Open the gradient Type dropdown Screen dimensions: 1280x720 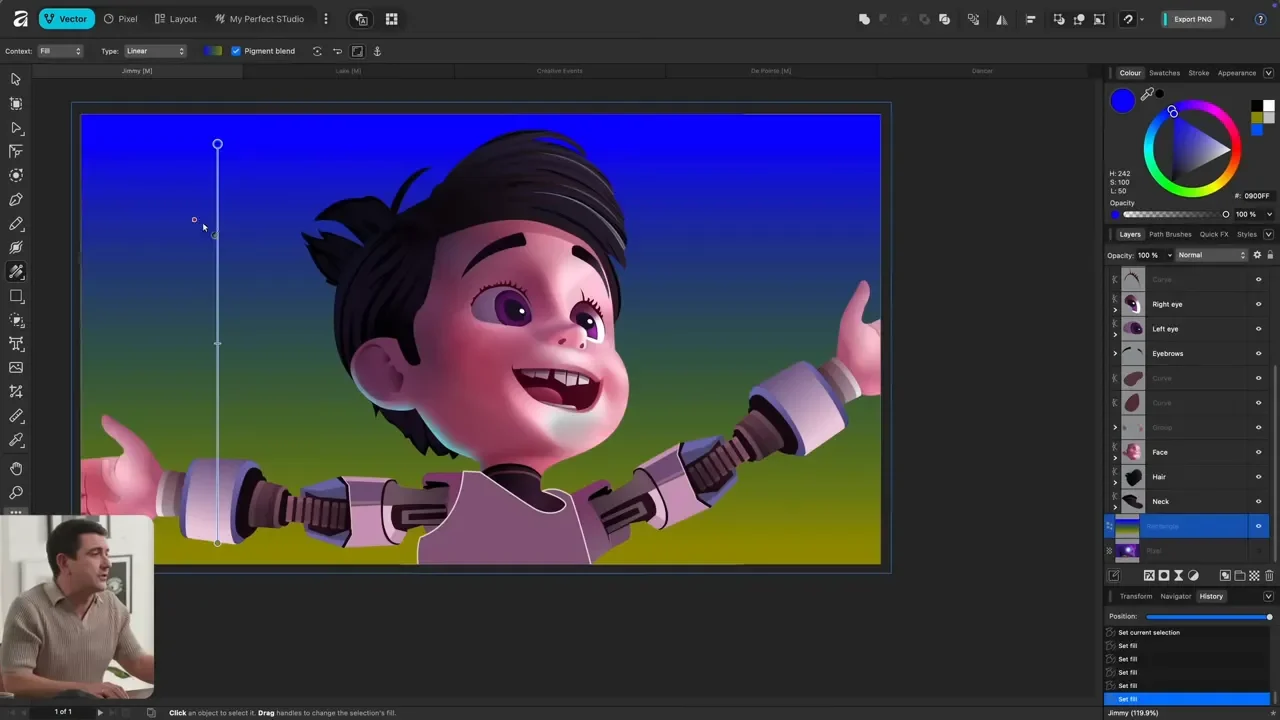(155, 51)
